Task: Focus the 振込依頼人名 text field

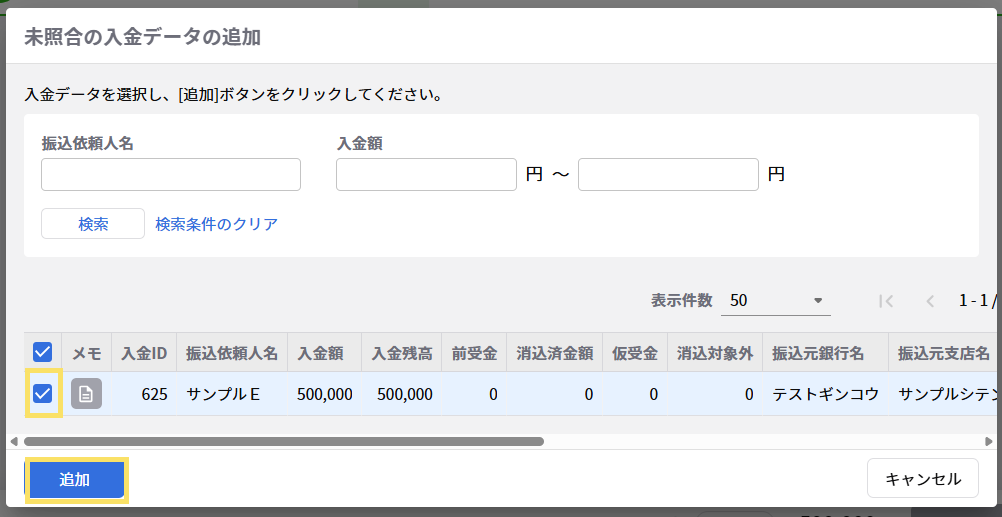Action: [x=171, y=174]
